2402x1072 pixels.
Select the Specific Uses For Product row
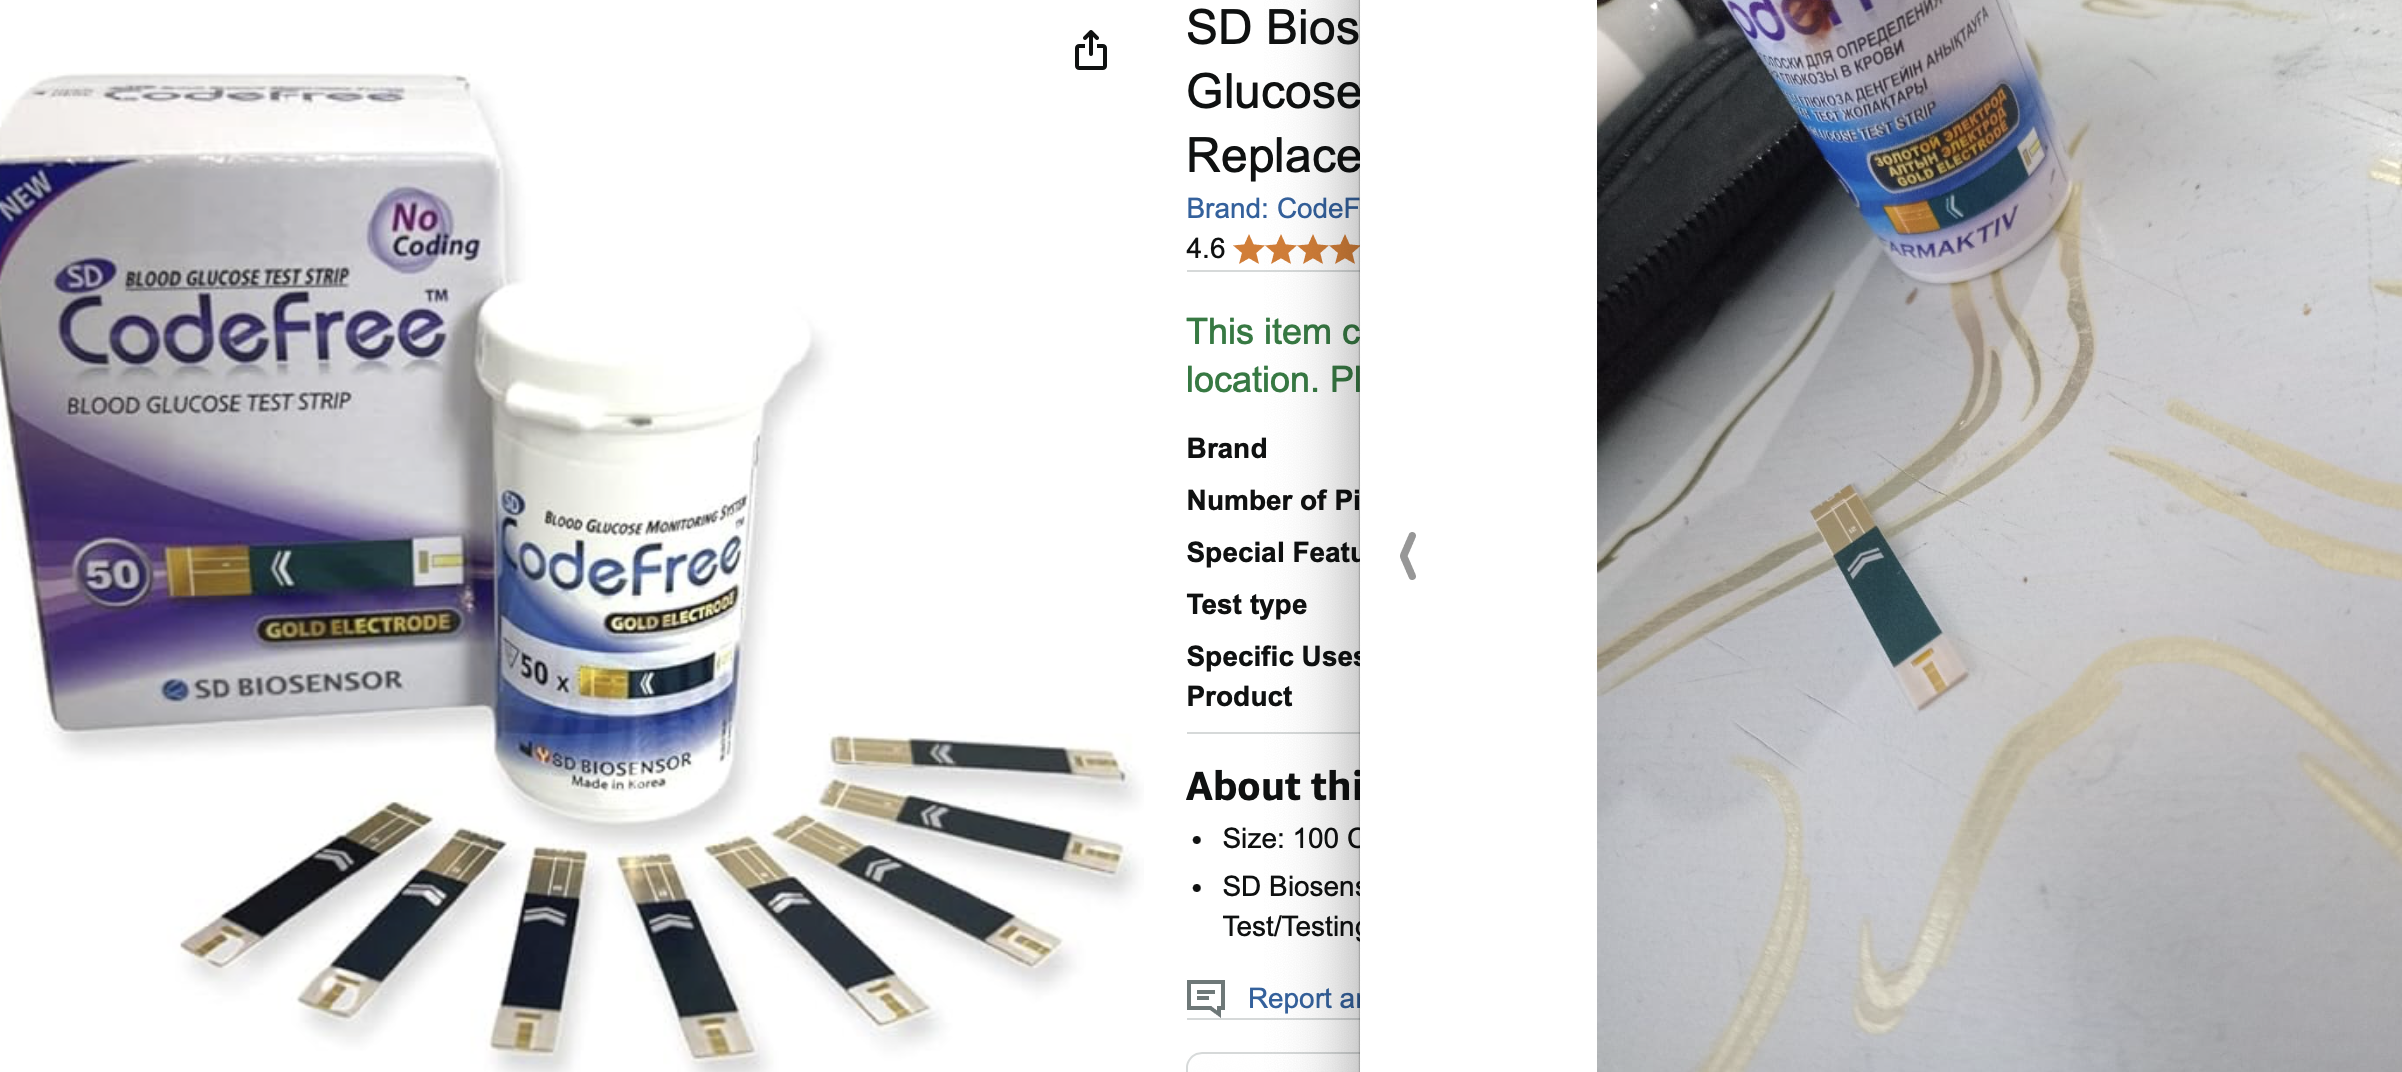click(x=1272, y=676)
